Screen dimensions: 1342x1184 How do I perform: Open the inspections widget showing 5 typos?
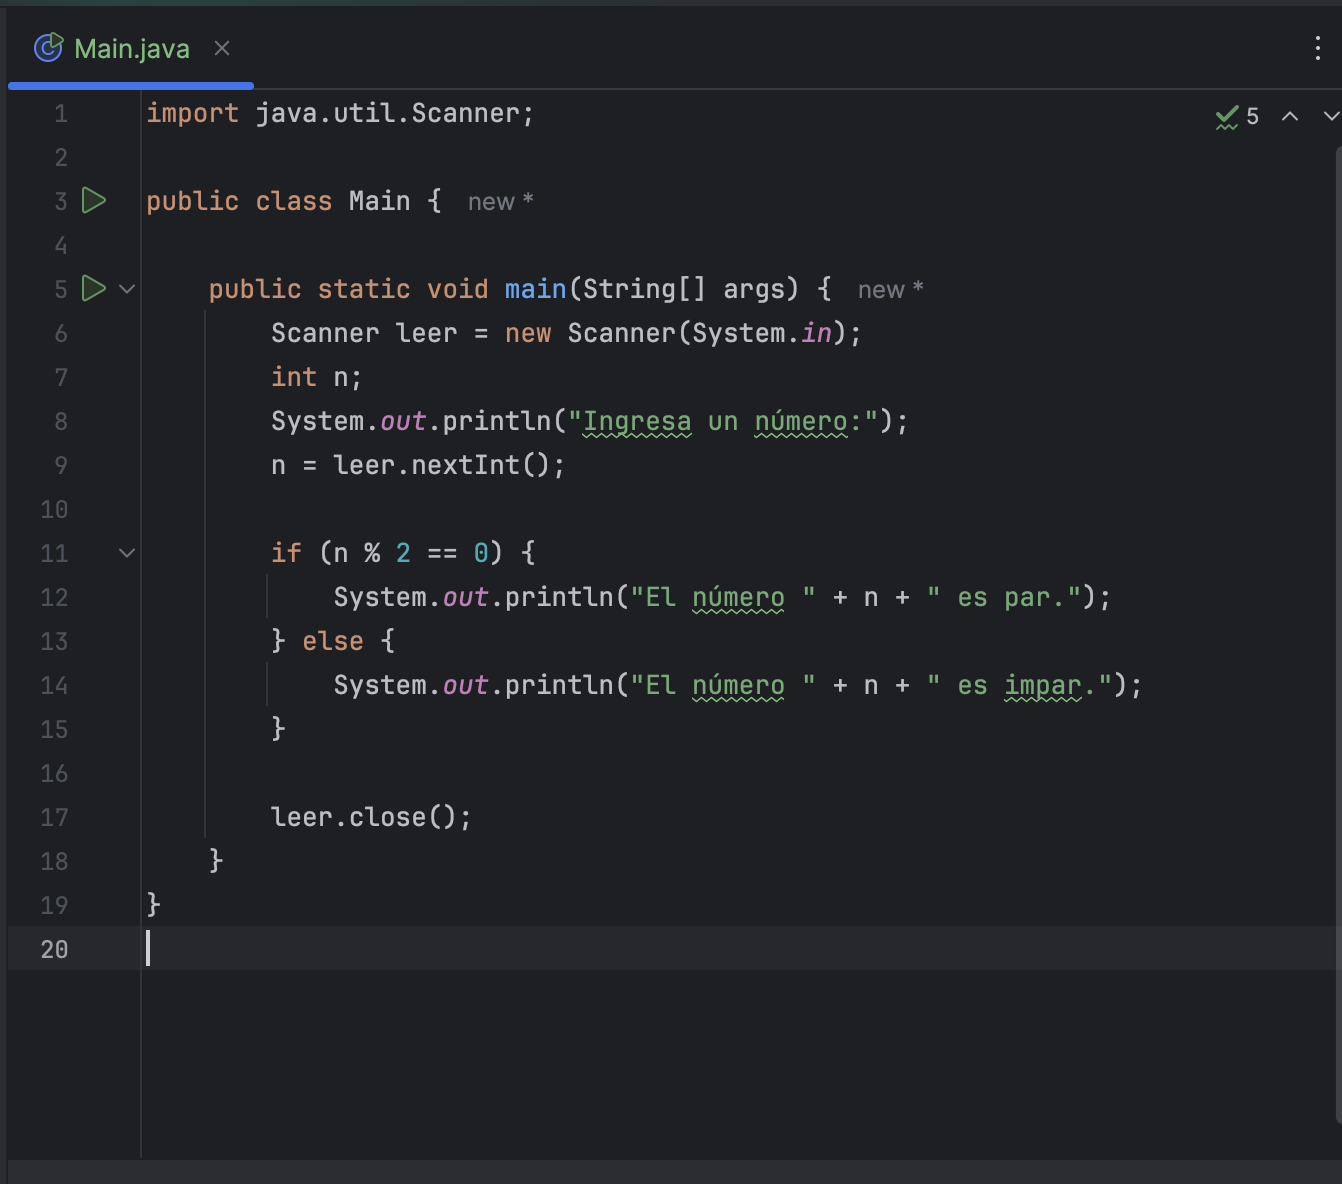click(x=1237, y=116)
